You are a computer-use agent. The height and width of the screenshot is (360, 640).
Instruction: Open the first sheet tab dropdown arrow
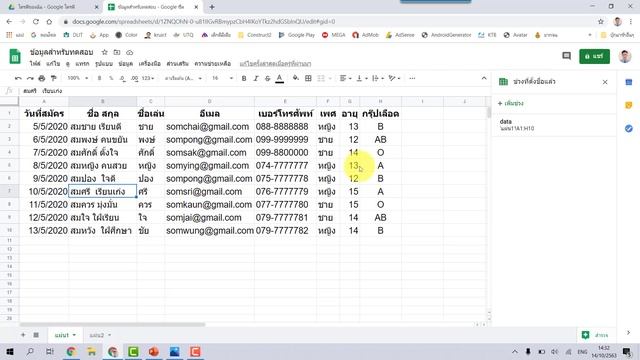click(x=74, y=335)
